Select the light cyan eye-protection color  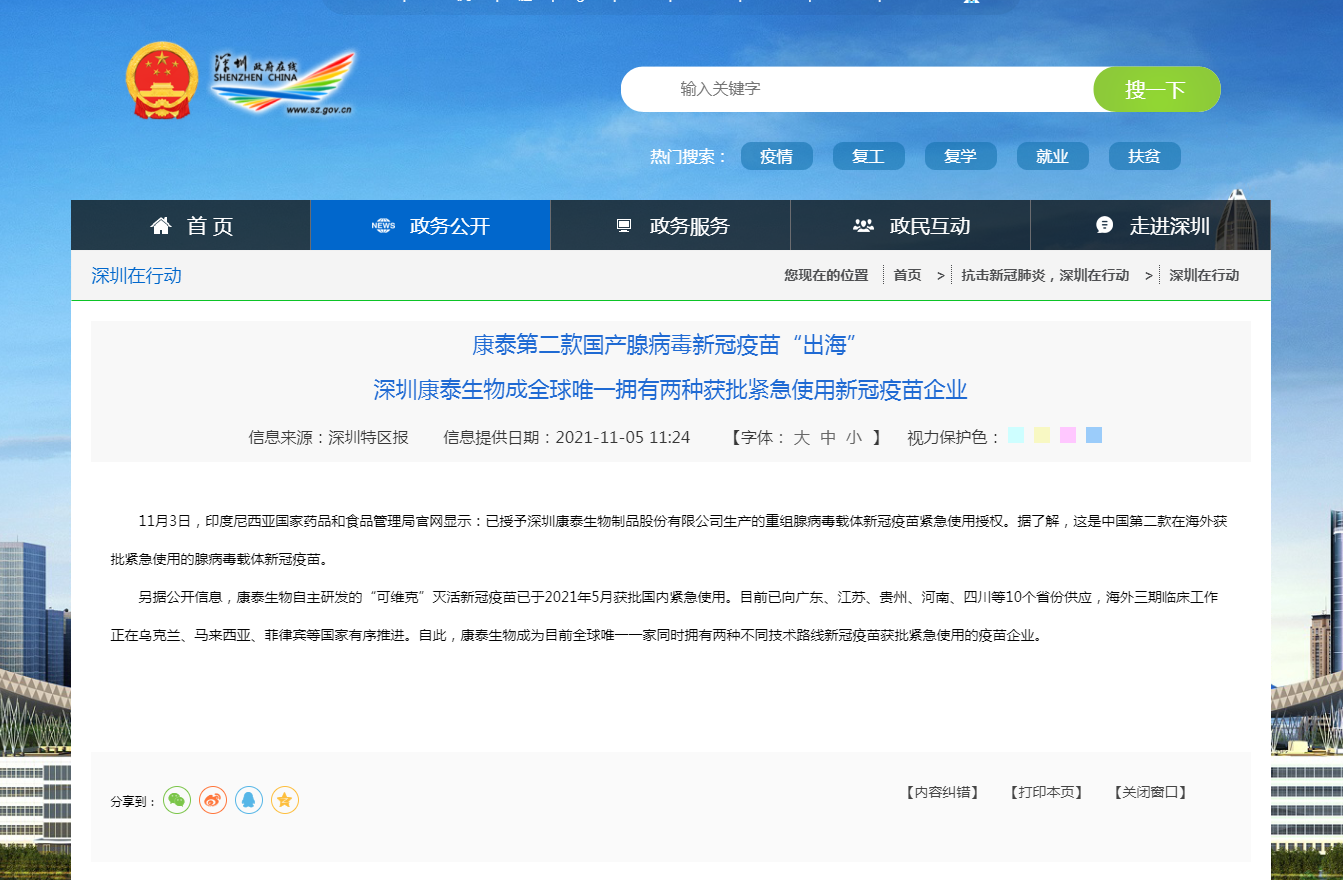point(1016,435)
